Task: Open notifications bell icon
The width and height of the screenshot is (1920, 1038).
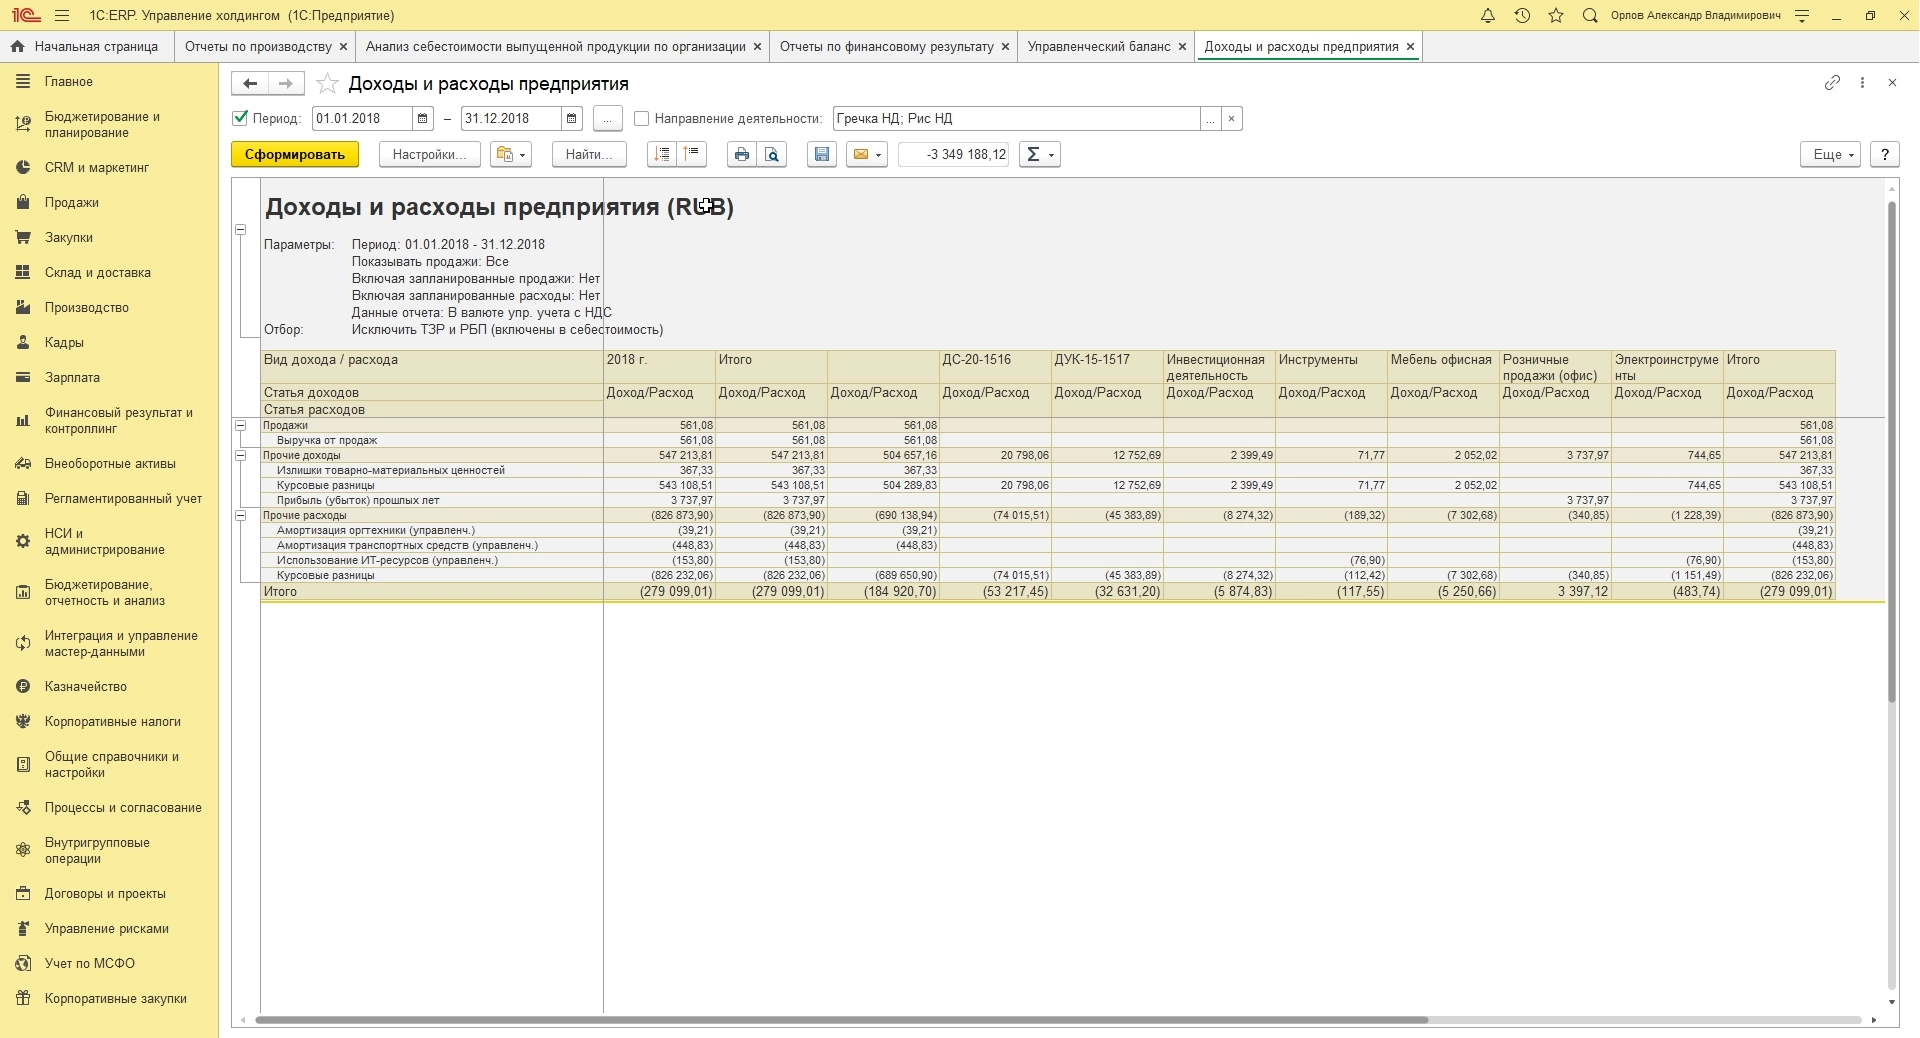Action: pos(1488,16)
